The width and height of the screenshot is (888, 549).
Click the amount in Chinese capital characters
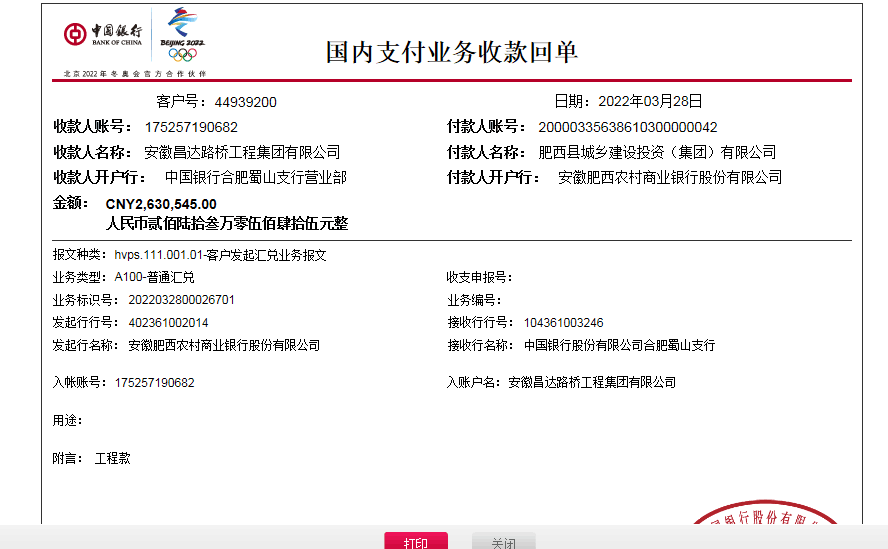(x=227, y=223)
